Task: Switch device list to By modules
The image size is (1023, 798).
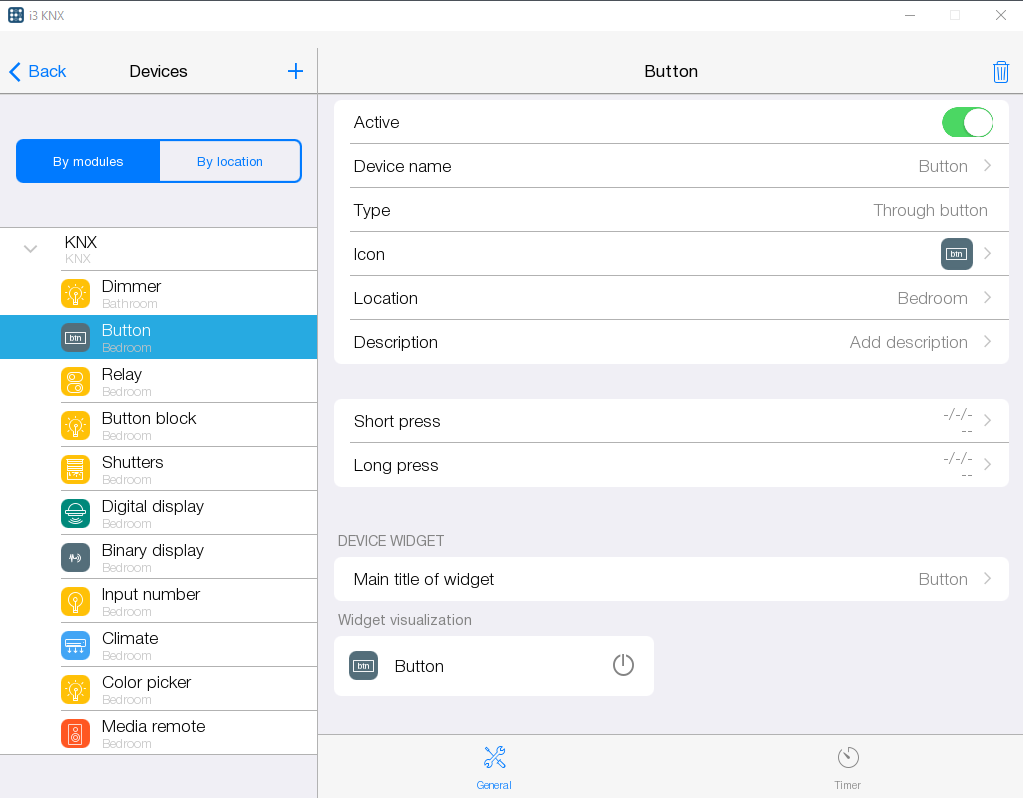Action: [88, 162]
